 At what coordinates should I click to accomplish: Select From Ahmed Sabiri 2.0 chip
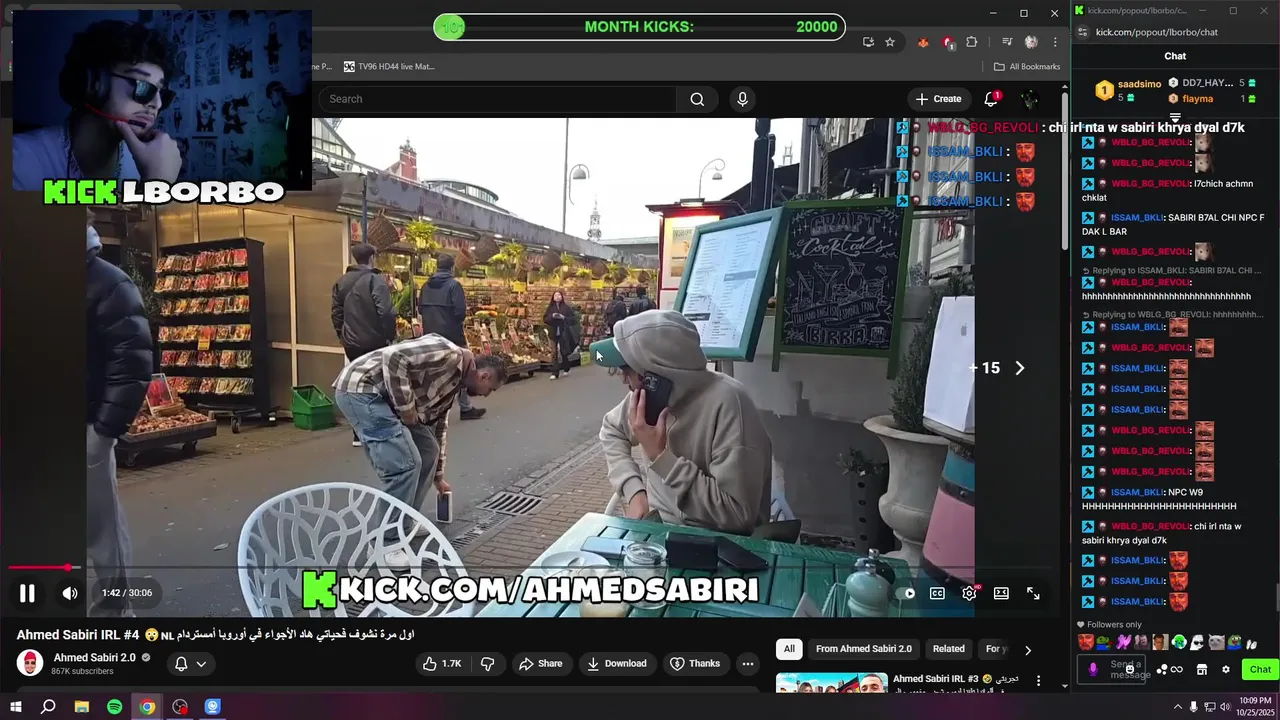click(864, 649)
